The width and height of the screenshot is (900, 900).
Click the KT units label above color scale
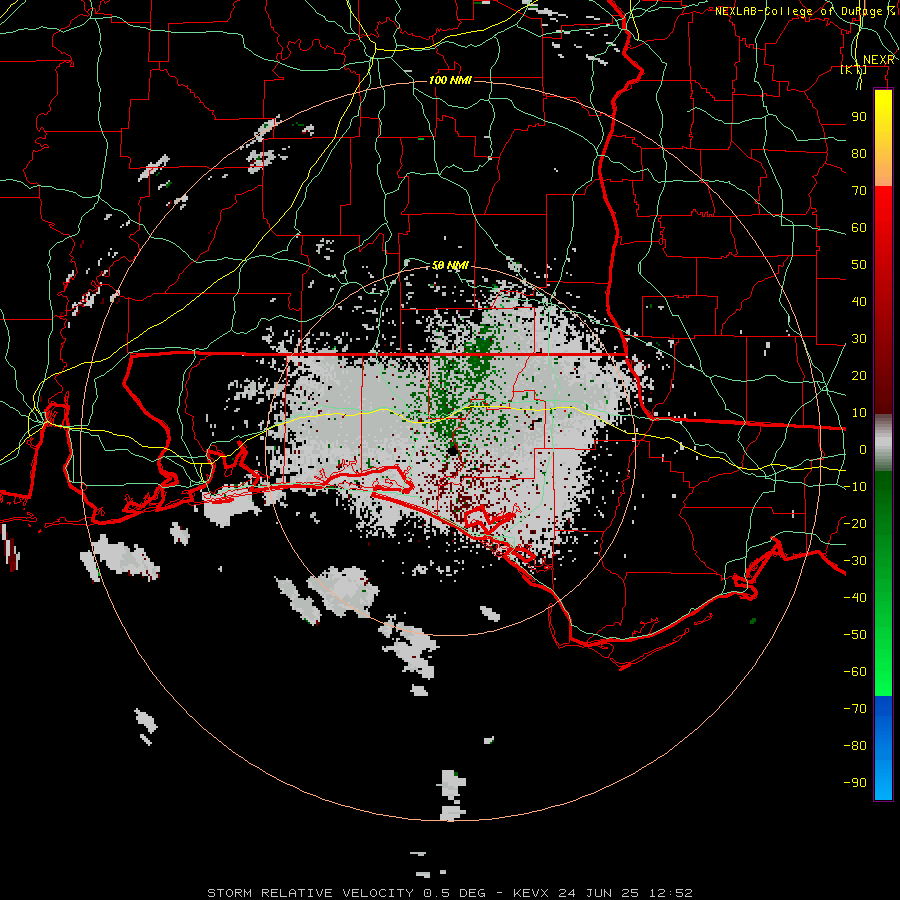click(854, 70)
